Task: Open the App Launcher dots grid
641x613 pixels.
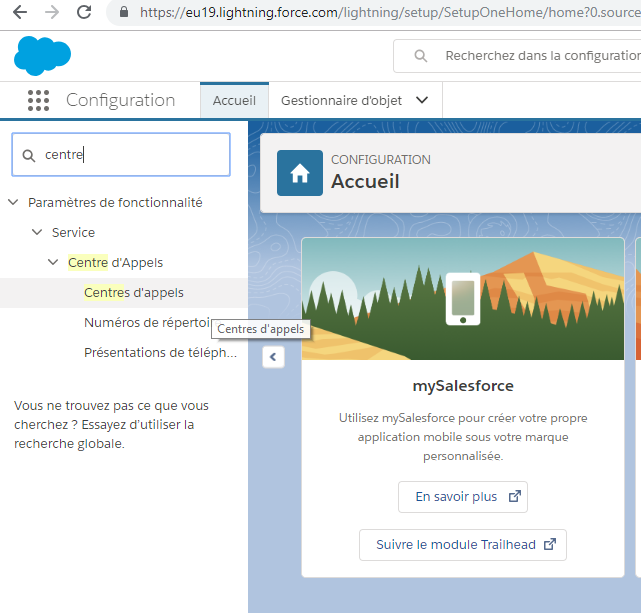Action: click(38, 101)
